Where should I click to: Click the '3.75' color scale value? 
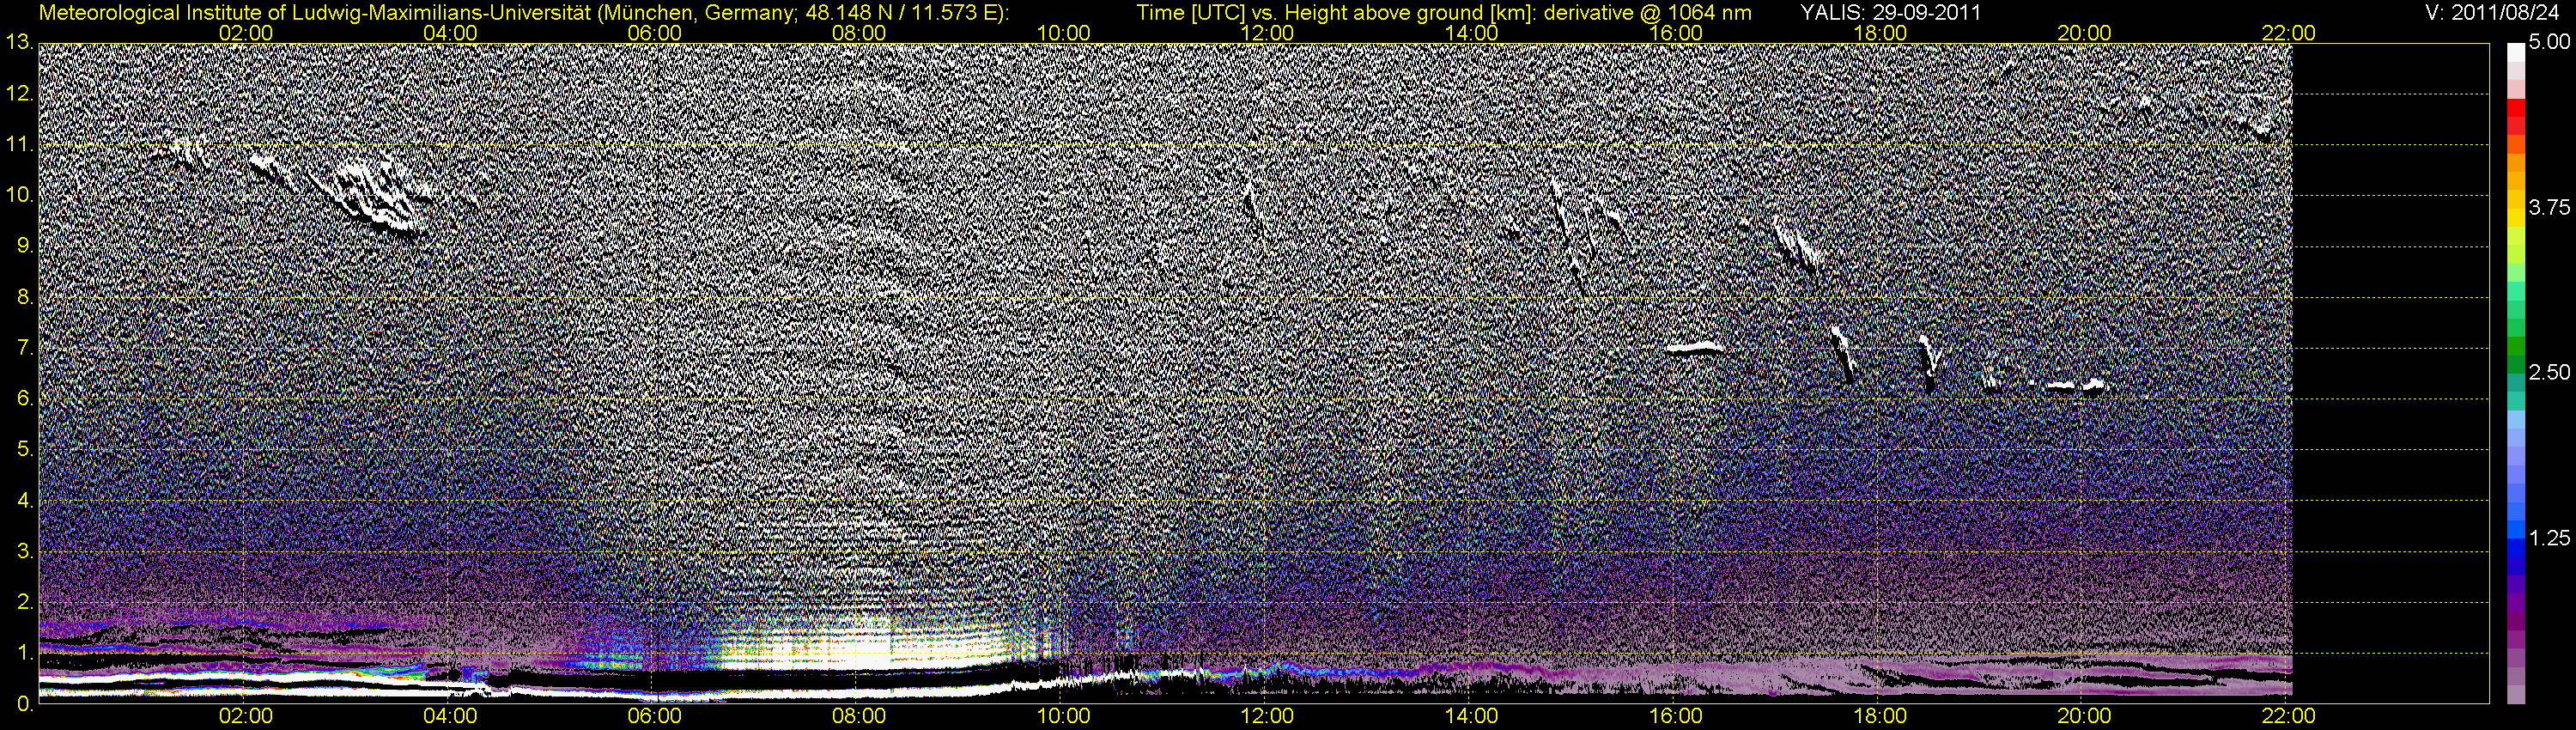click(2549, 208)
